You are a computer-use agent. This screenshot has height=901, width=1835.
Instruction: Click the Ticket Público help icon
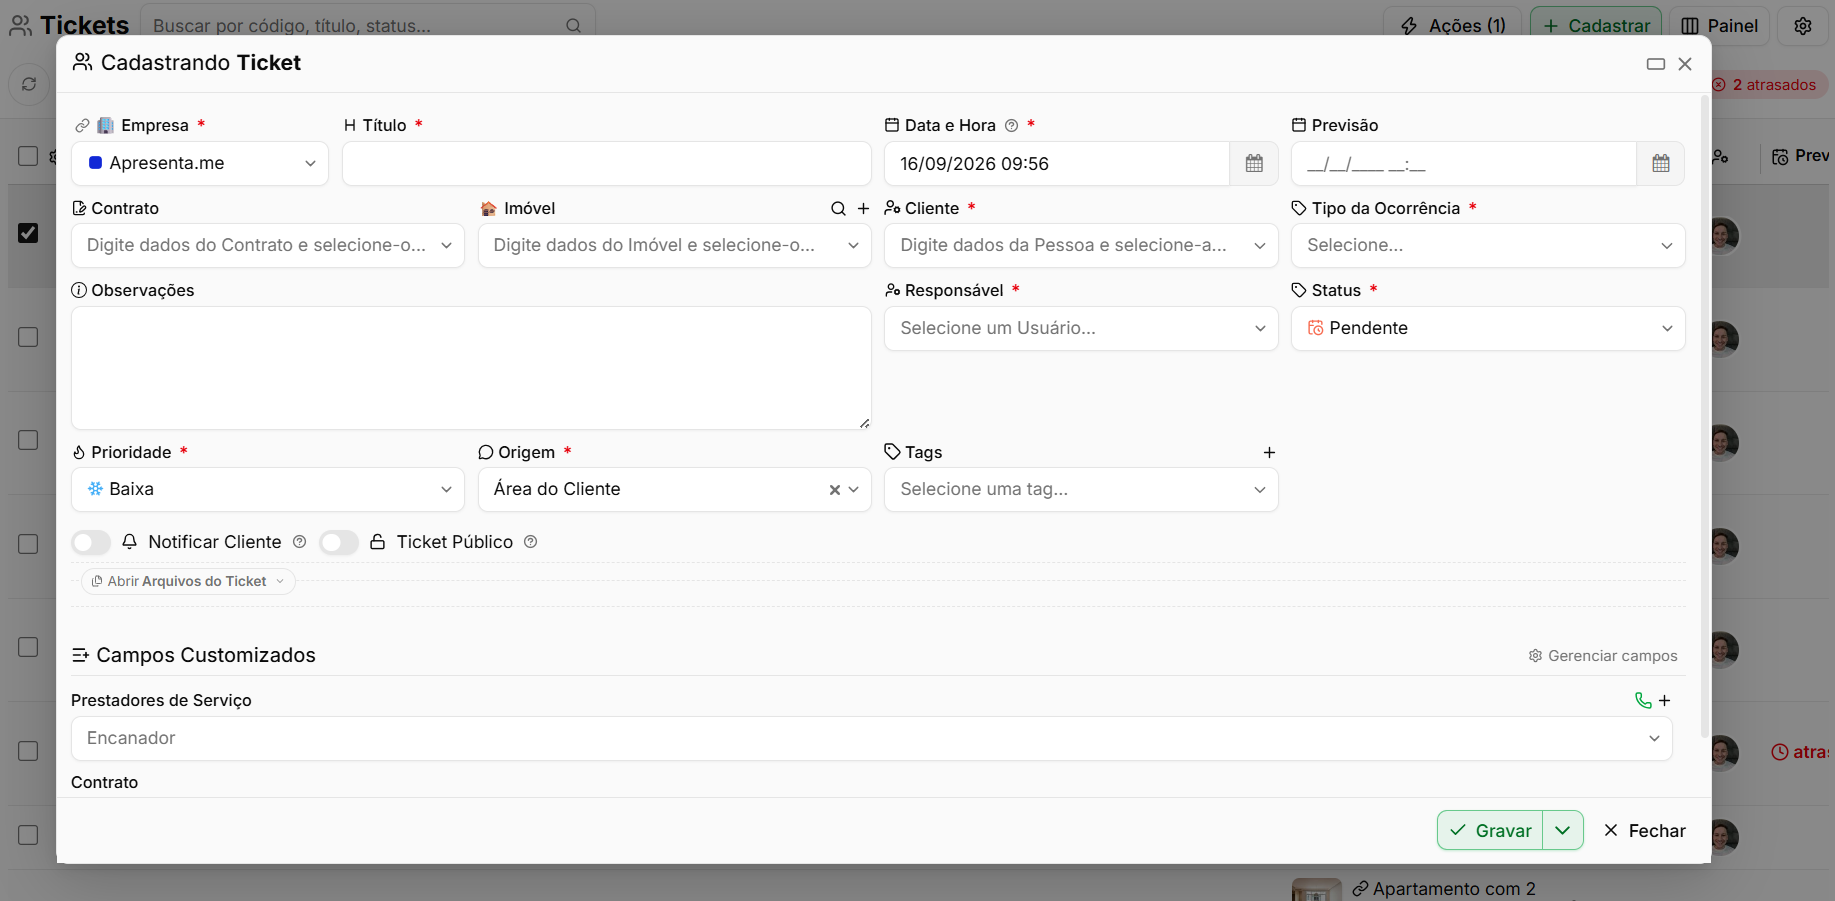(x=531, y=542)
